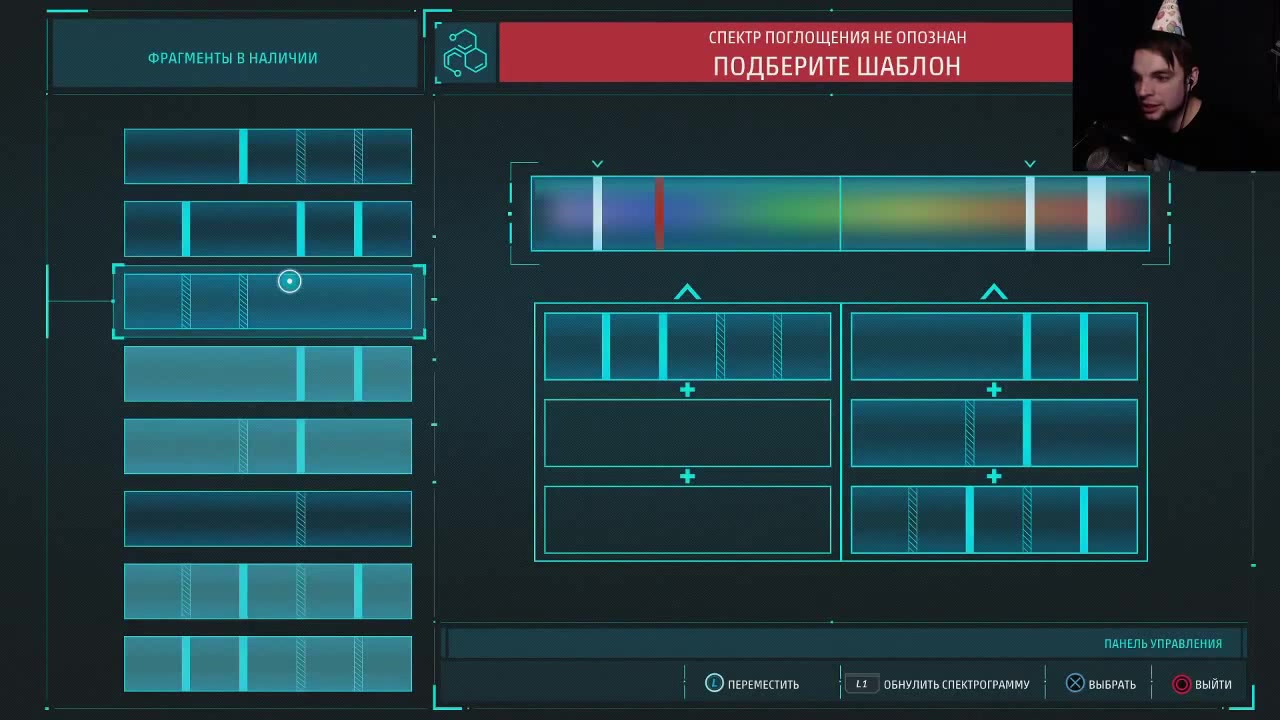The height and width of the screenshot is (720, 1280).
Task: Click the lower plus icon in left template column
Action: (687, 477)
